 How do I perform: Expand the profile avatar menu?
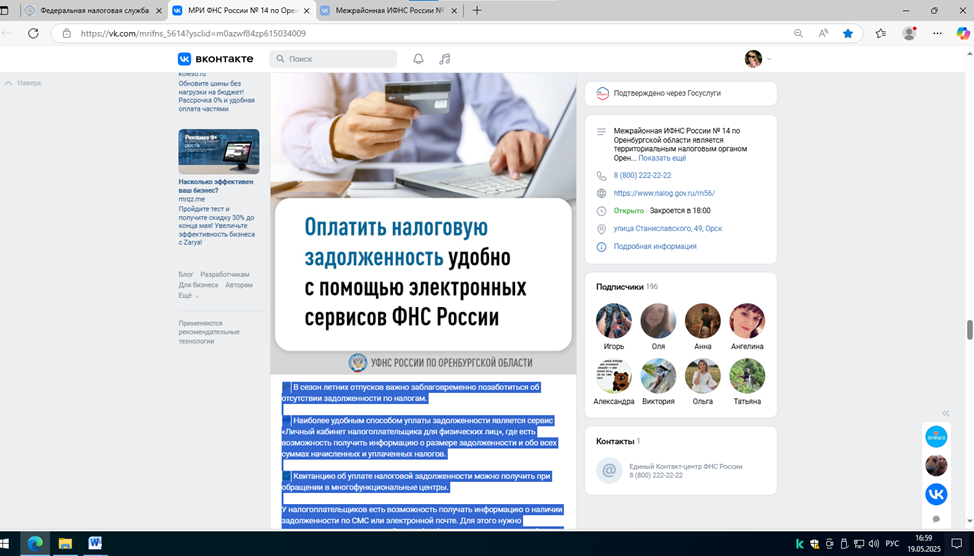(757, 59)
